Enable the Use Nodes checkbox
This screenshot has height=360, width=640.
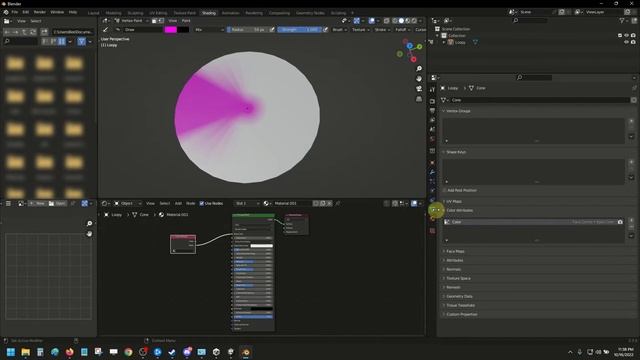[202, 203]
